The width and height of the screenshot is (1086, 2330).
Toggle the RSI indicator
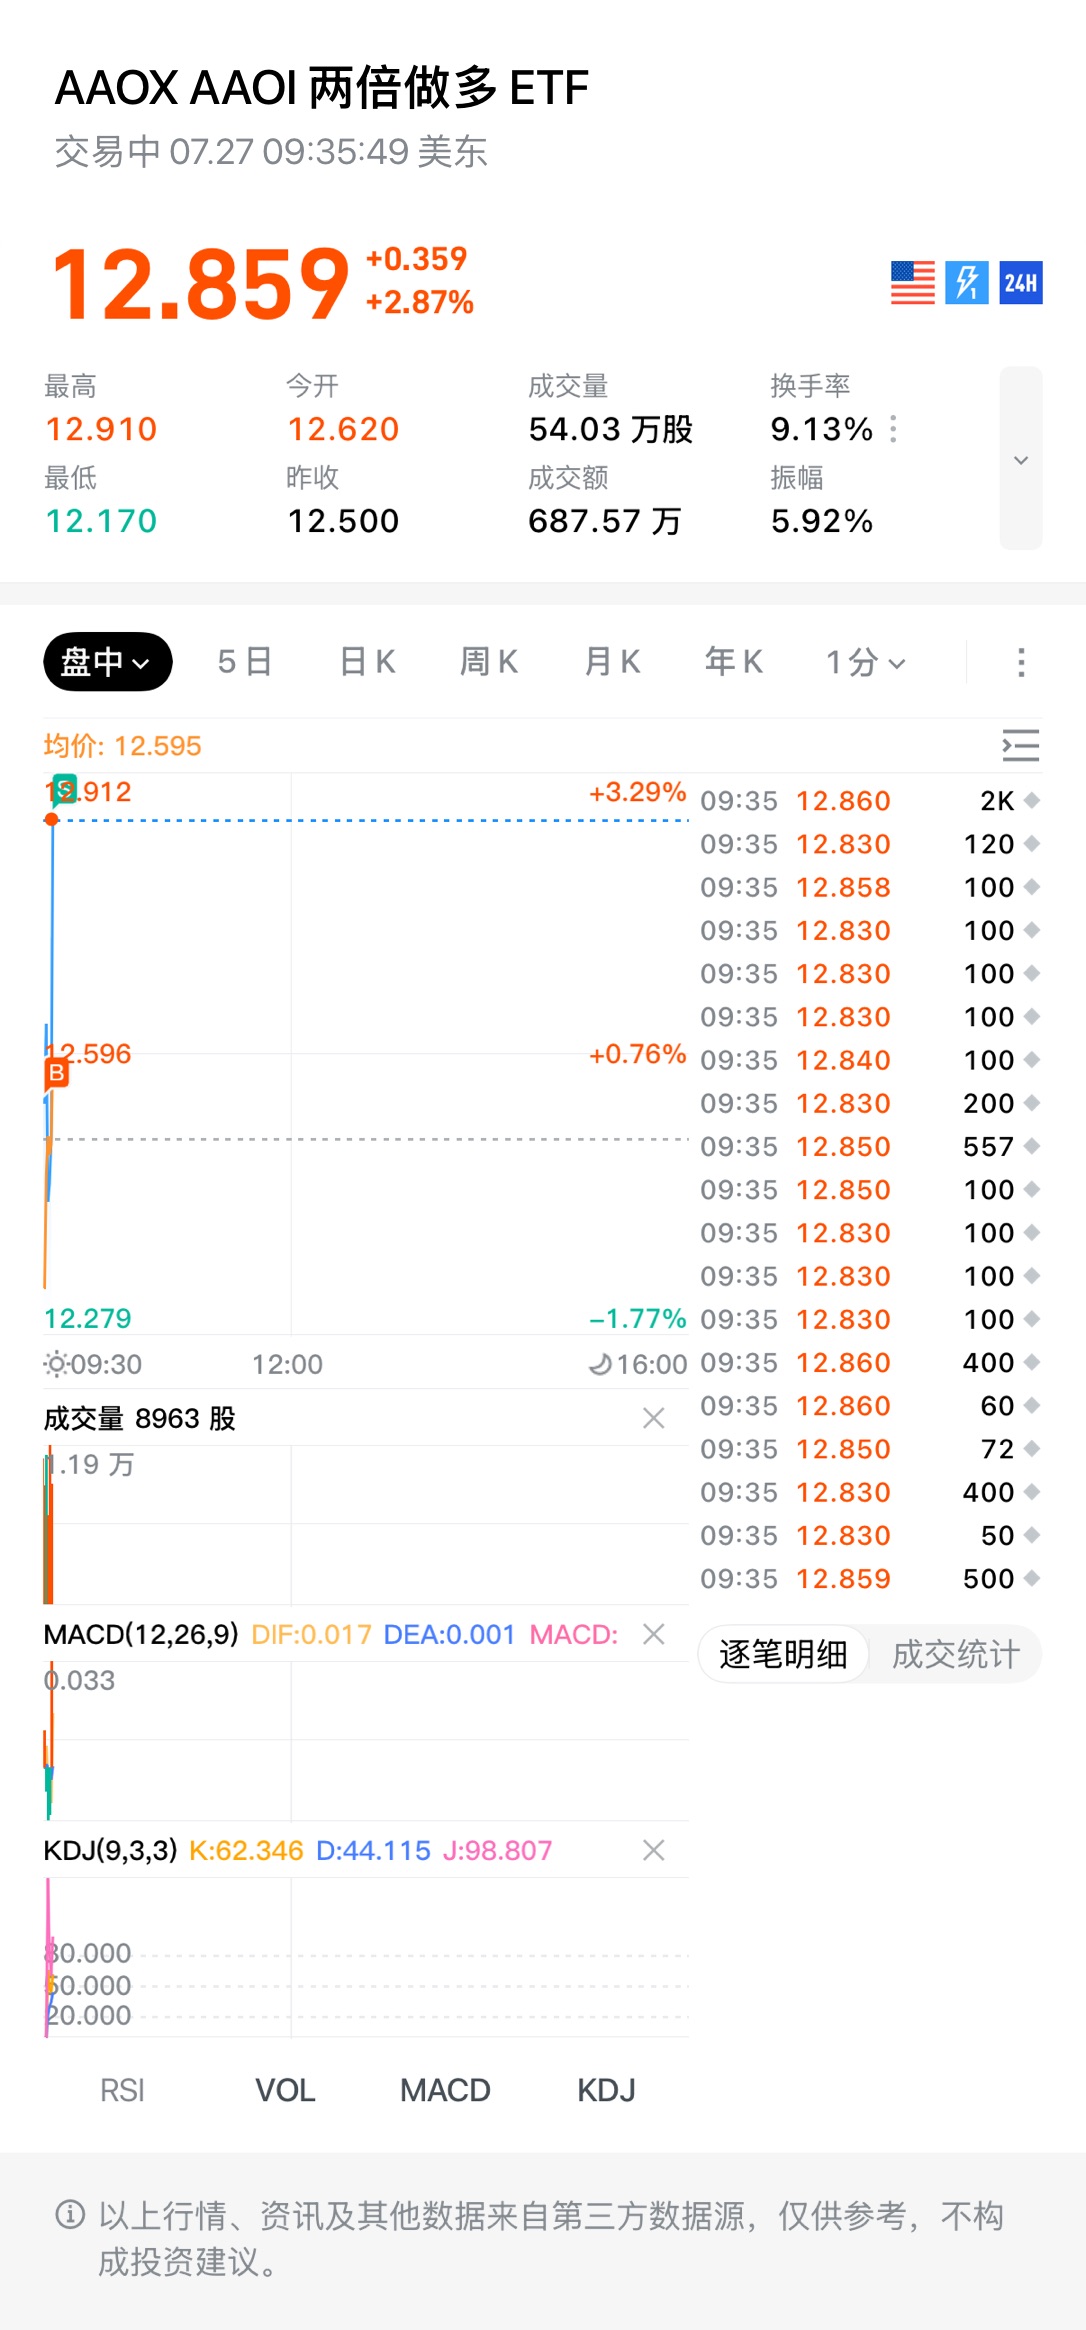tap(123, 2090)
